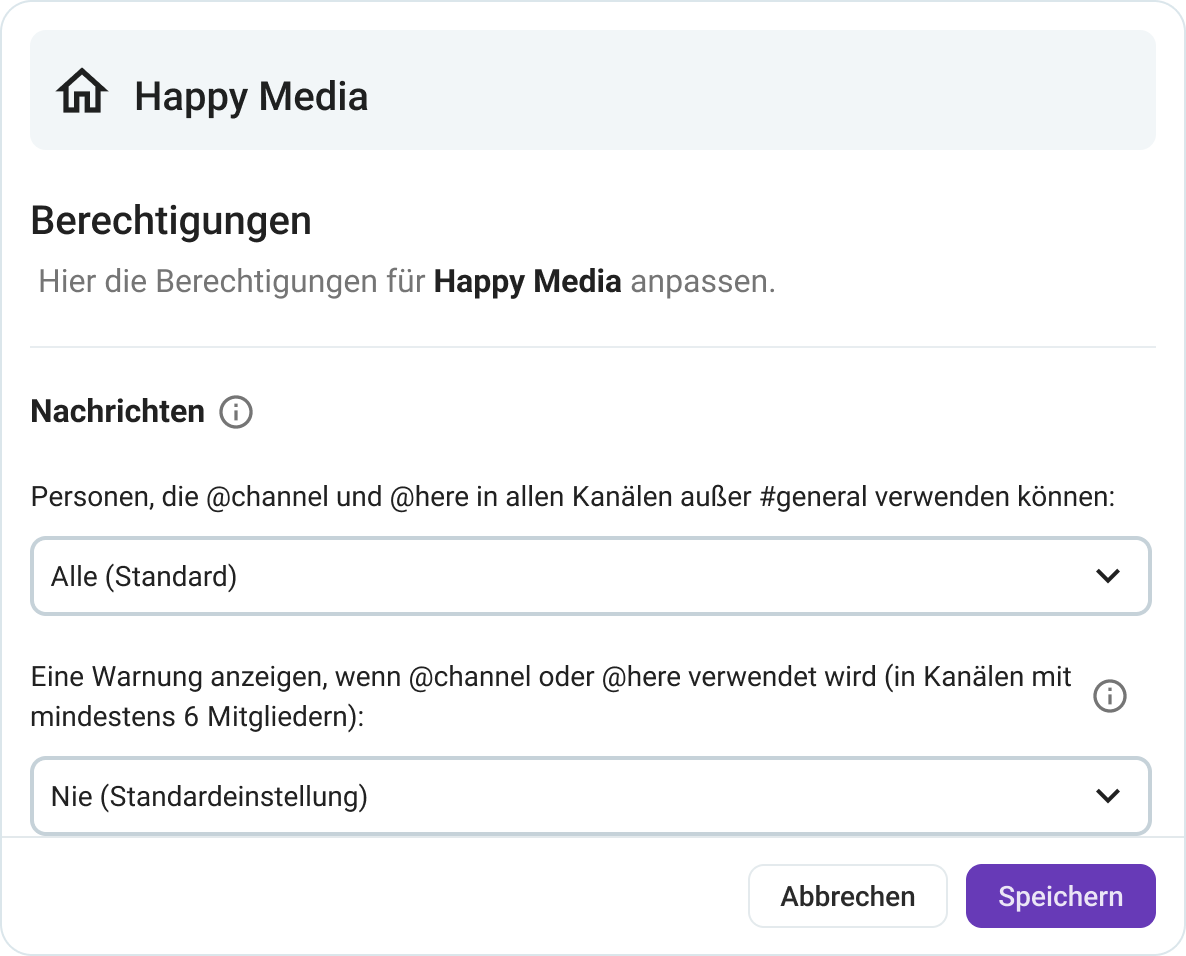Click the info icon next to Nachrichten
This screenshot has height=956, width=1186.
236,412
